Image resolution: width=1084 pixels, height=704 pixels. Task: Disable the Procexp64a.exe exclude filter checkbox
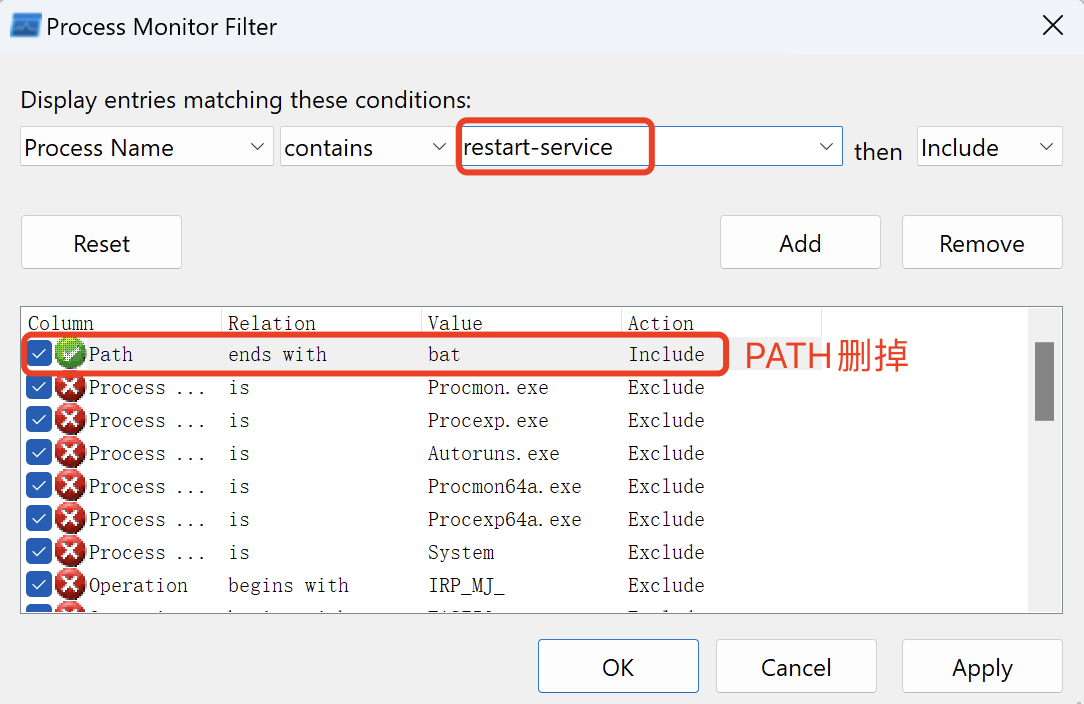39,519
